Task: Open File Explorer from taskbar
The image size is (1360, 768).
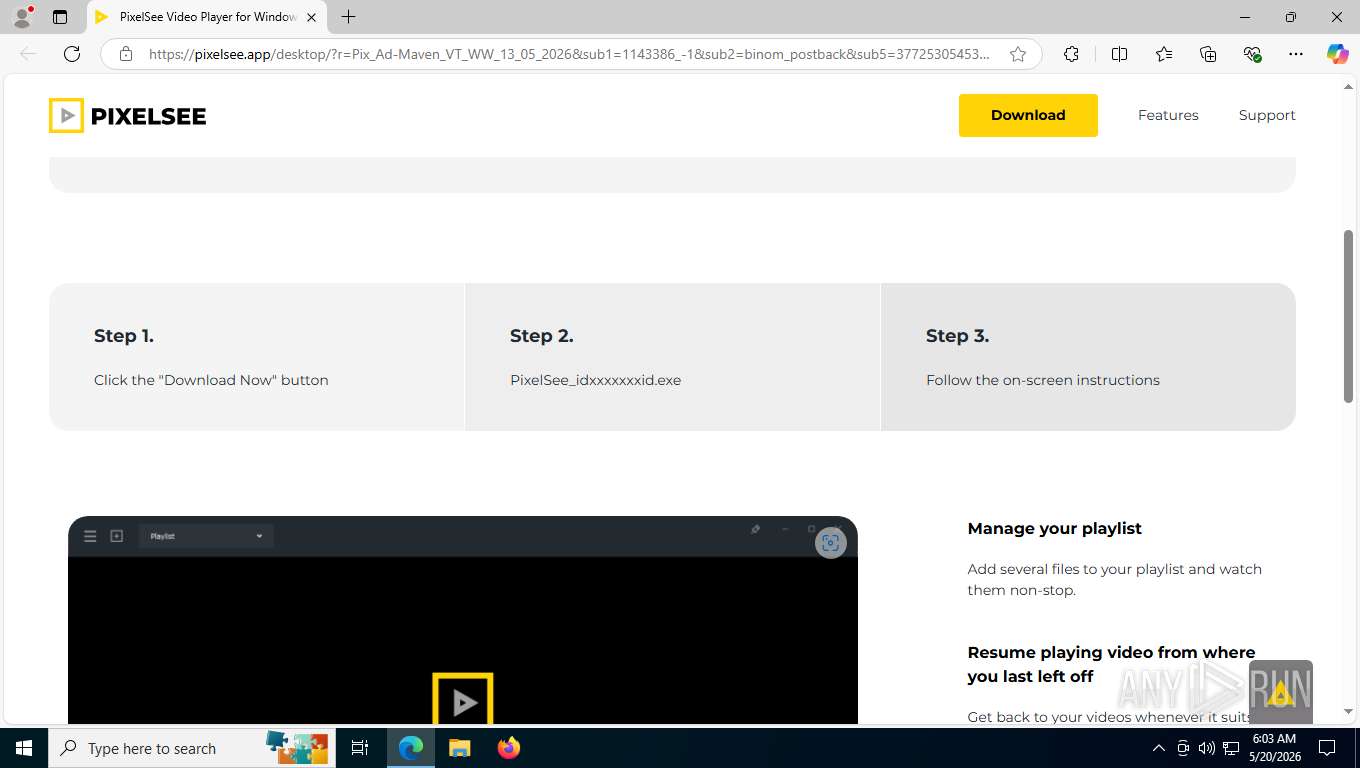Action: pos(460,748)
